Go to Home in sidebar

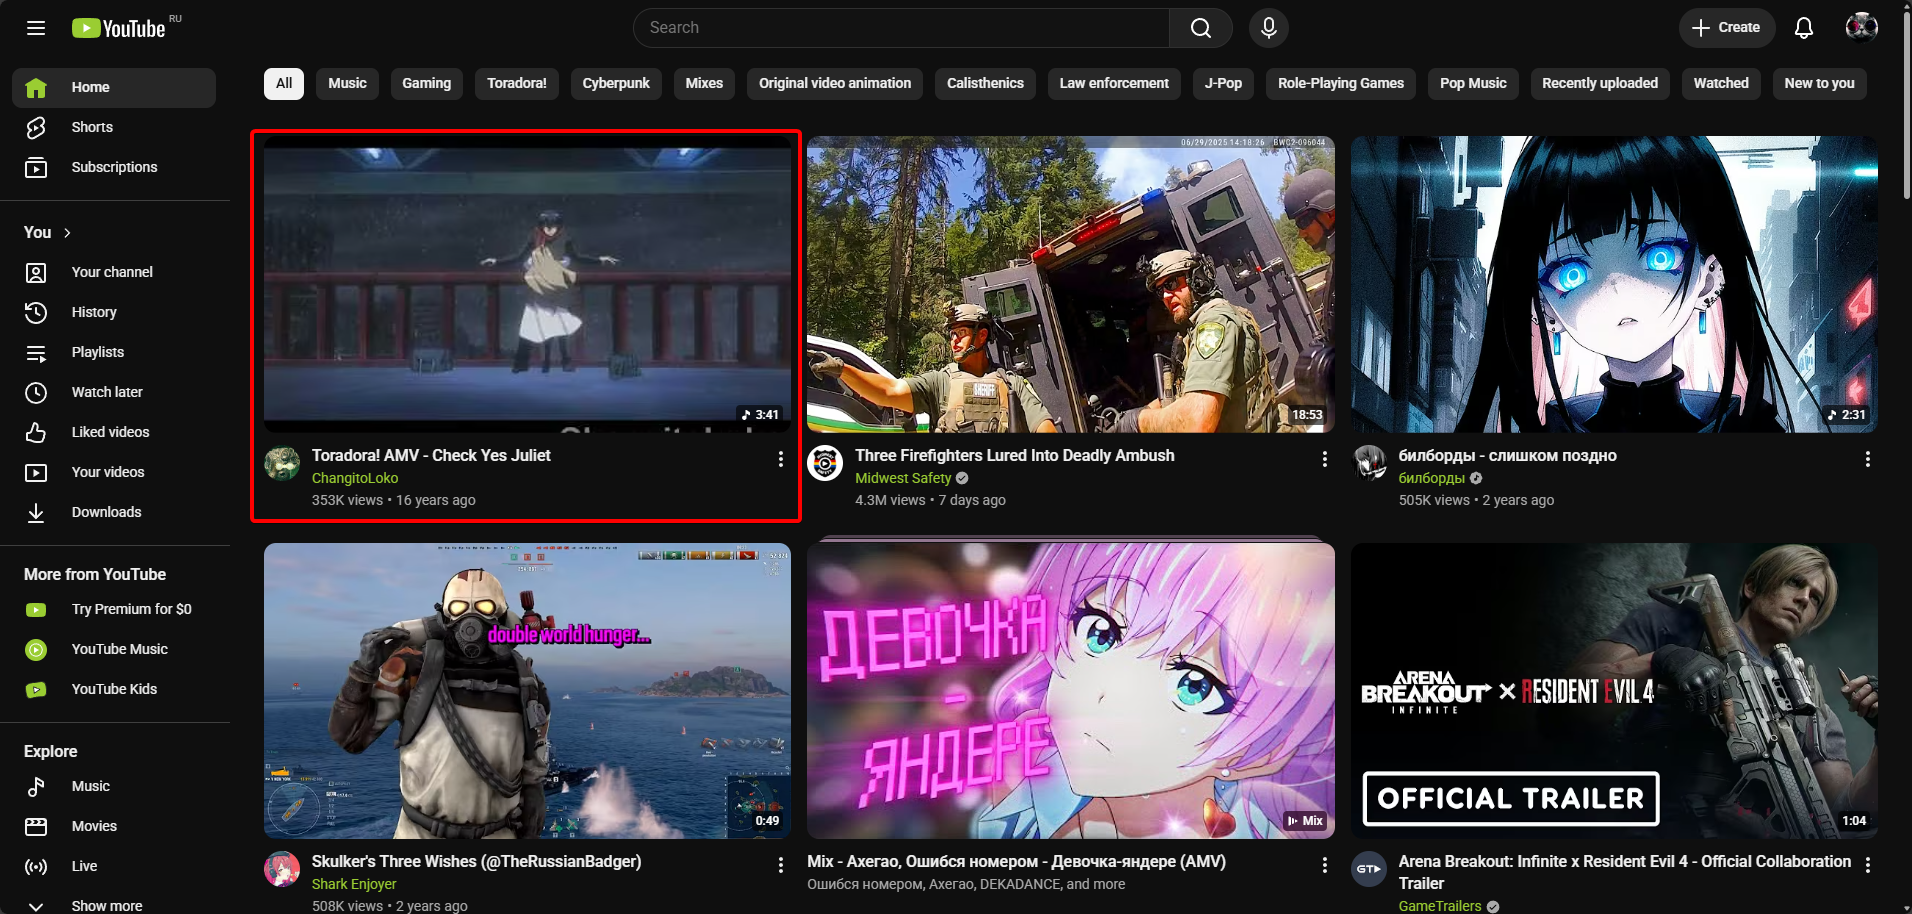click(114, 87)
